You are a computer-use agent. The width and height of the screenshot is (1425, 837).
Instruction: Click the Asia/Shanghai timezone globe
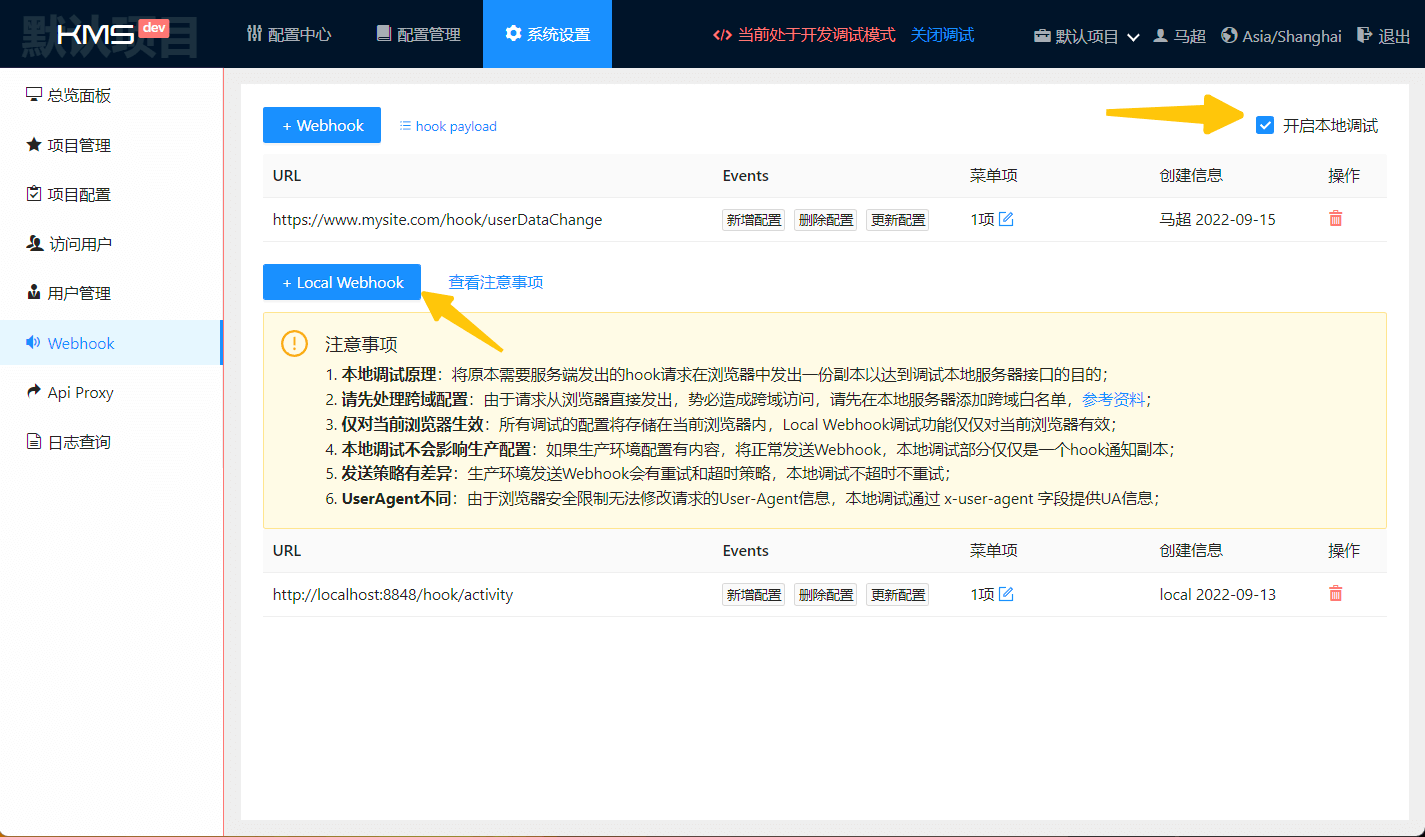point(1229,35)
